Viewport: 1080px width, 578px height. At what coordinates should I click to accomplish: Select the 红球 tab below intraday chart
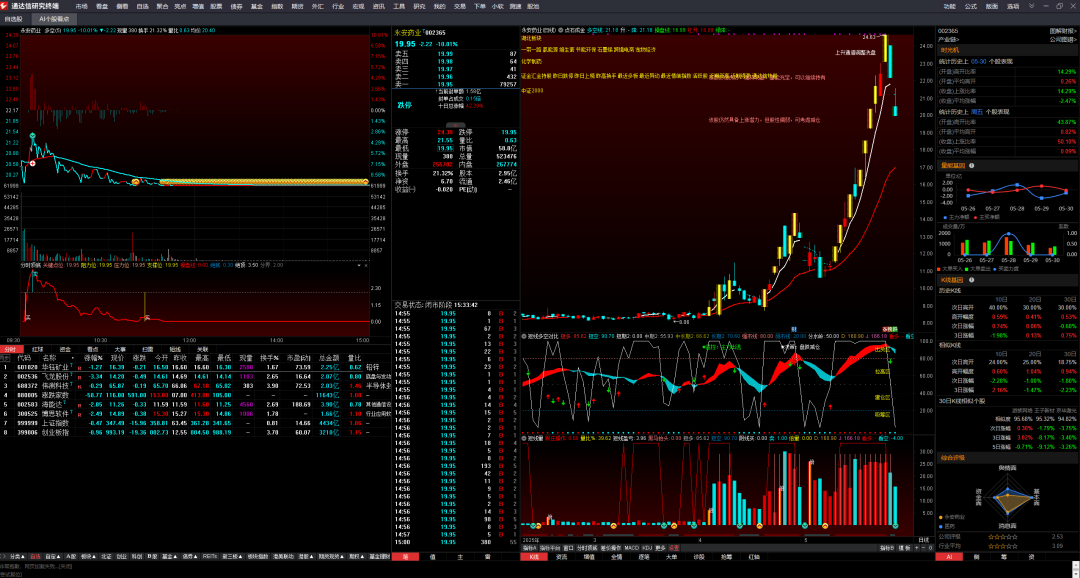(38, 349)
